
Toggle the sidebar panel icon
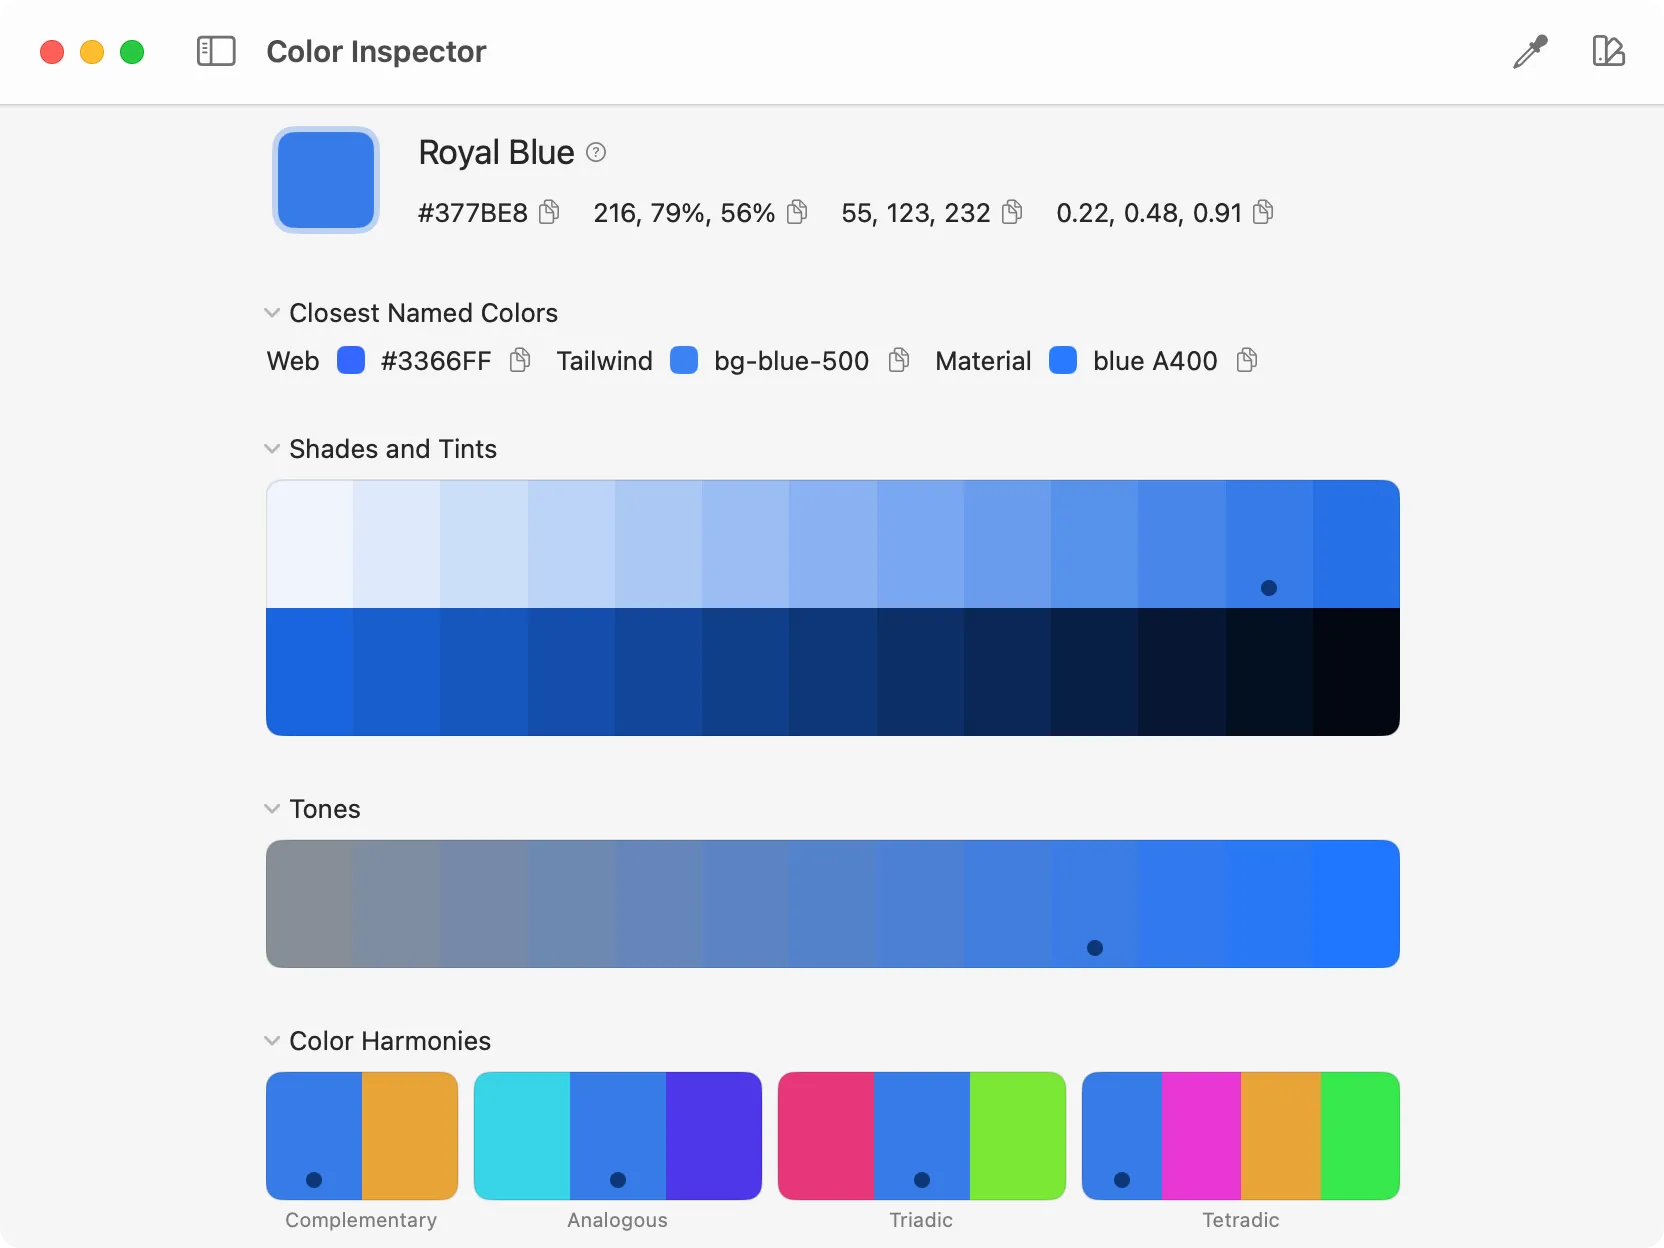tap(216, 51)
